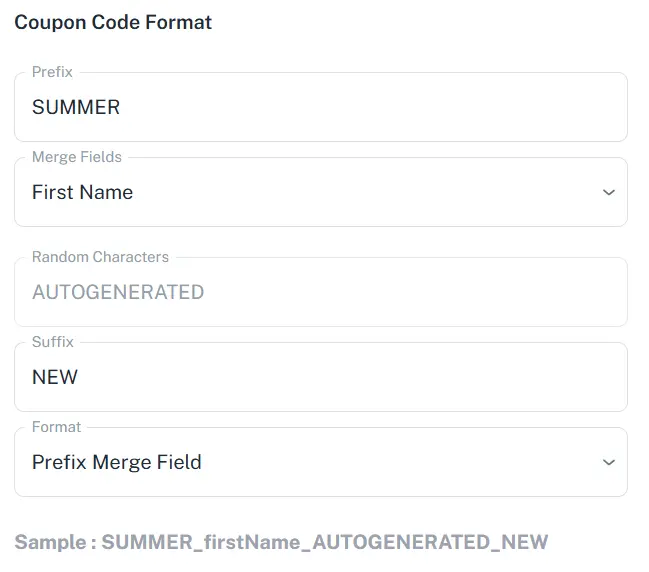Screen dimensions: 649x572
Task: Select the 'First Name' merge field value
Action: tap(82, 192)
